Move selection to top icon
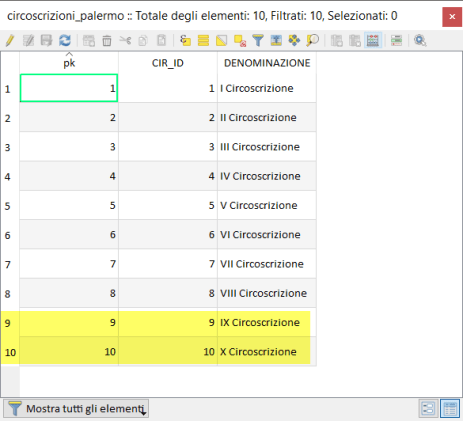This screenshot has height=421, width=463. [x=276, y=41]
